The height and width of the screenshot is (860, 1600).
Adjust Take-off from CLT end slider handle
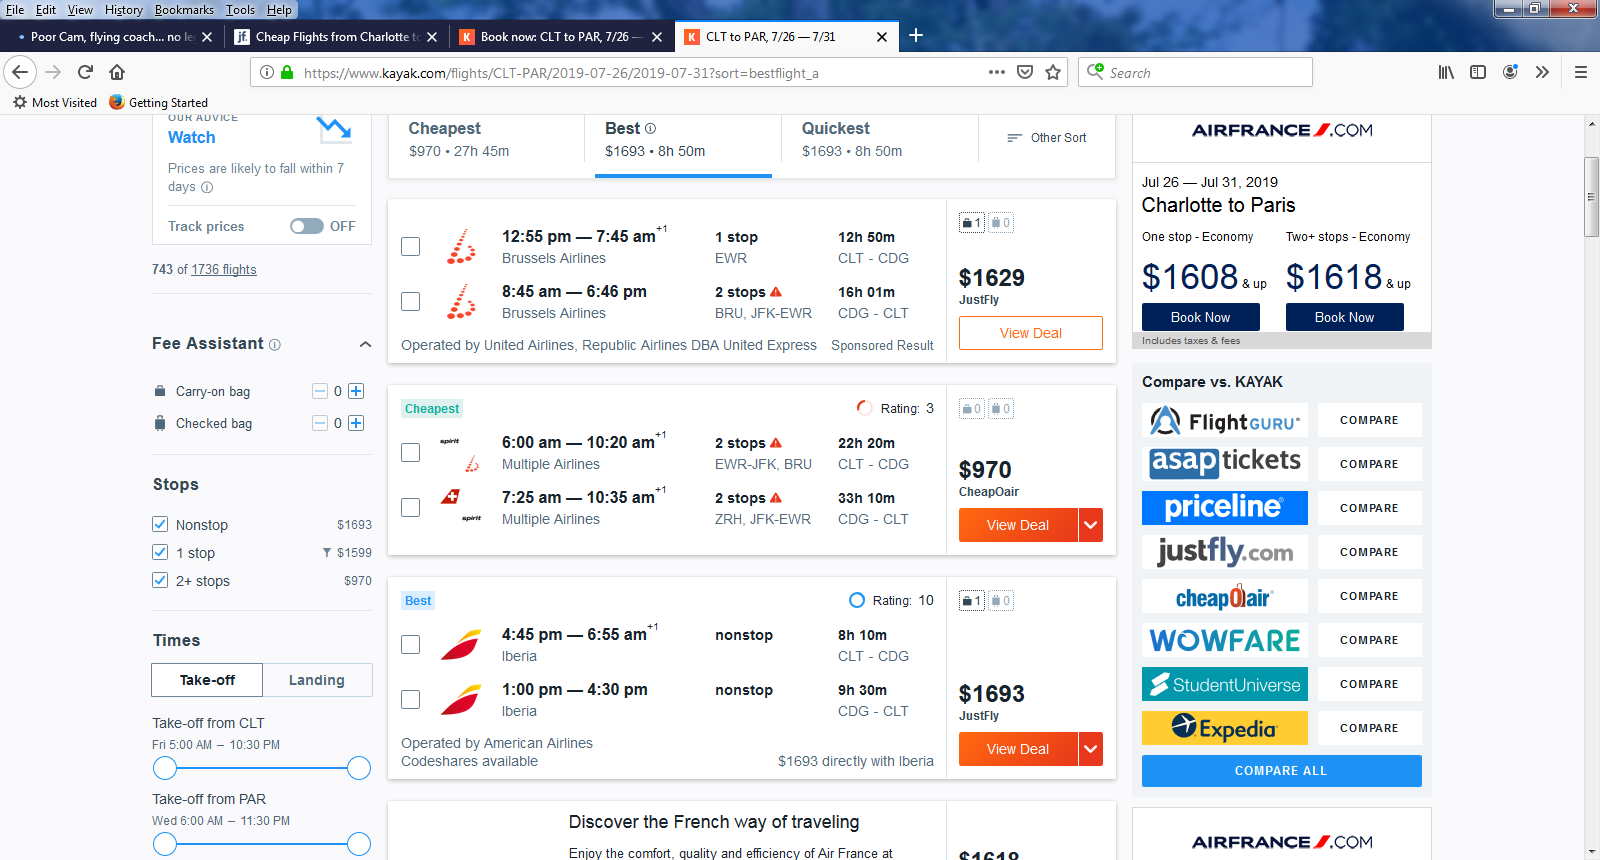click(x=359, y=768)
